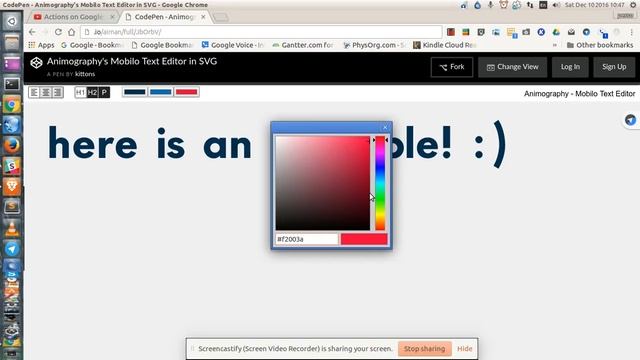Open Other bookmarks folder

600,45
